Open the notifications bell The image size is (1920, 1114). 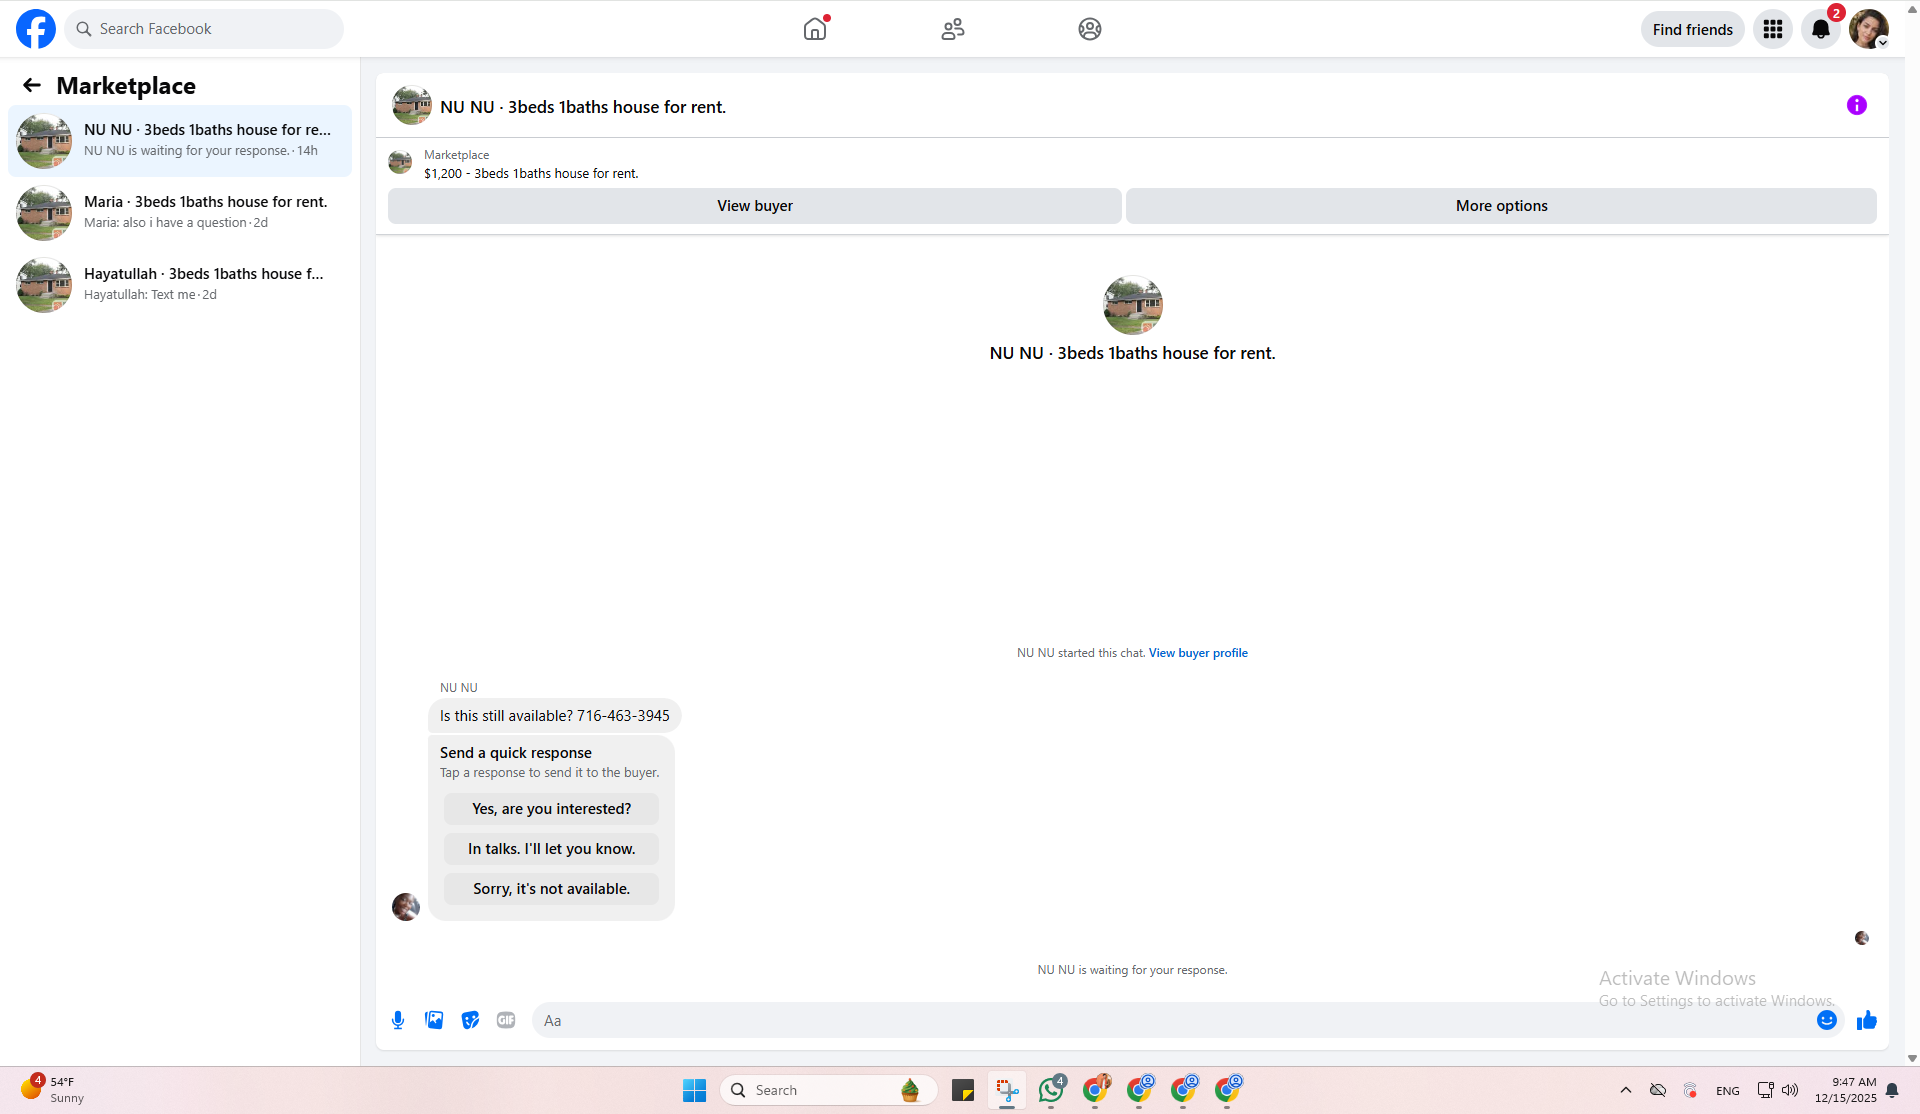(x=1821, y=29)
